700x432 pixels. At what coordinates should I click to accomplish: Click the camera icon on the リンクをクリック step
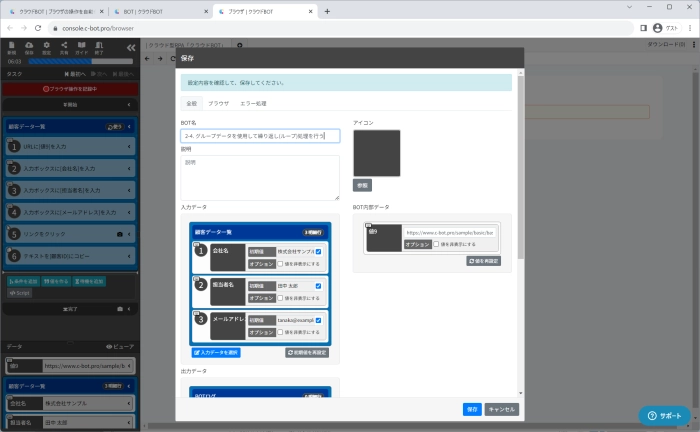120,233
